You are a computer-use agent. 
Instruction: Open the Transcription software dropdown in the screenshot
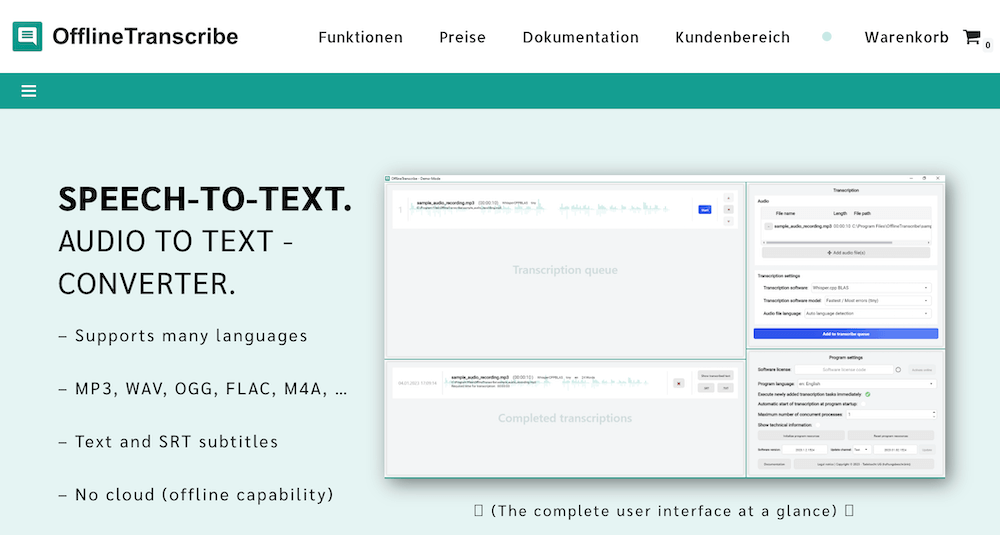tap(871, 288)
